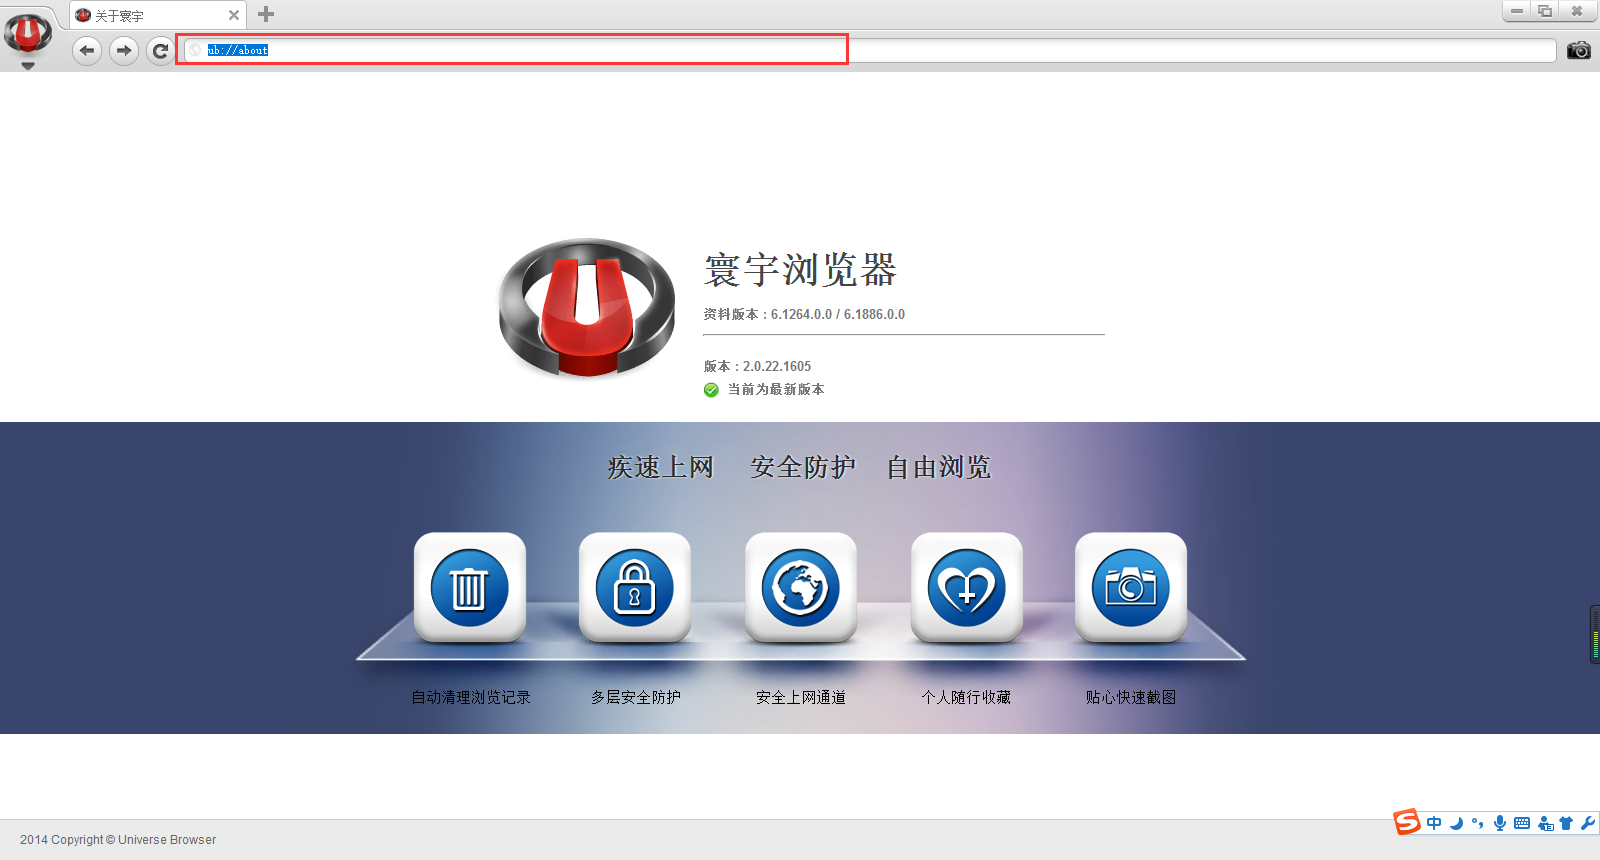
Task: Open the screenshot camera tool in toolbar
Action: 1578,50
